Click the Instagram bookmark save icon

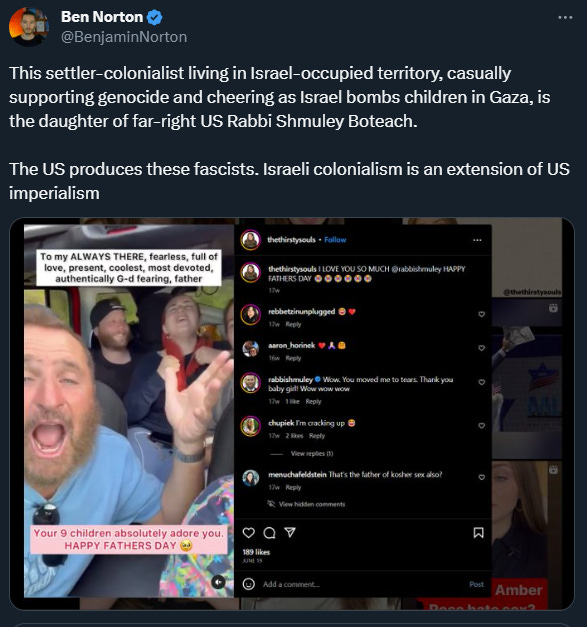(x=478, y=533)
